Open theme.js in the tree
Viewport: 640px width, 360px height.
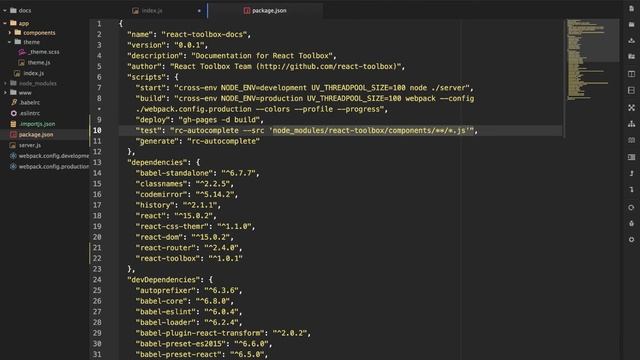(x=39, y=62)
